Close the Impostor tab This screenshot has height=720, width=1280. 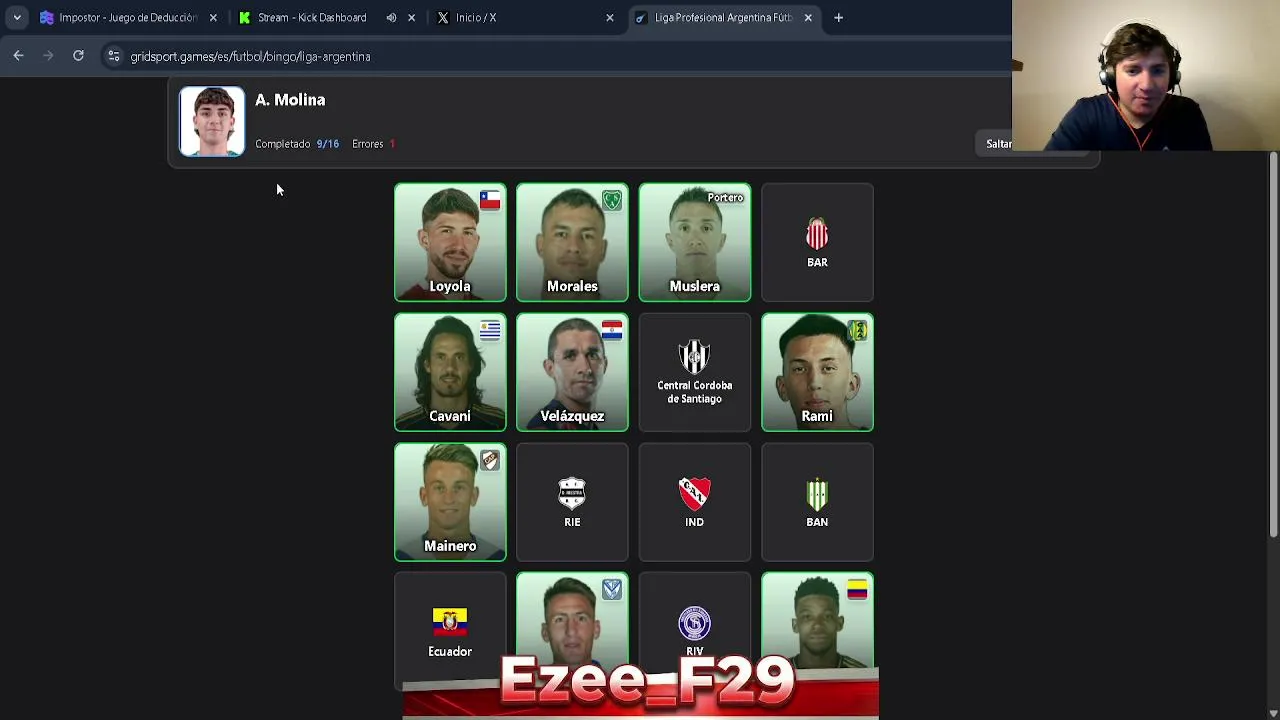pyautogui.click(x=213, y=17)
